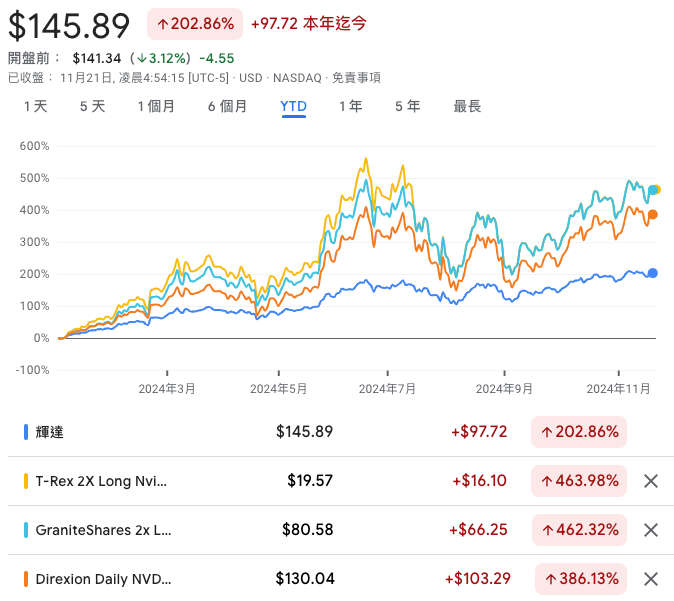Viewport: 674px width, 601px height.
Task: Click the blue endpoint dot on chart
Action: tap(653, 273)
